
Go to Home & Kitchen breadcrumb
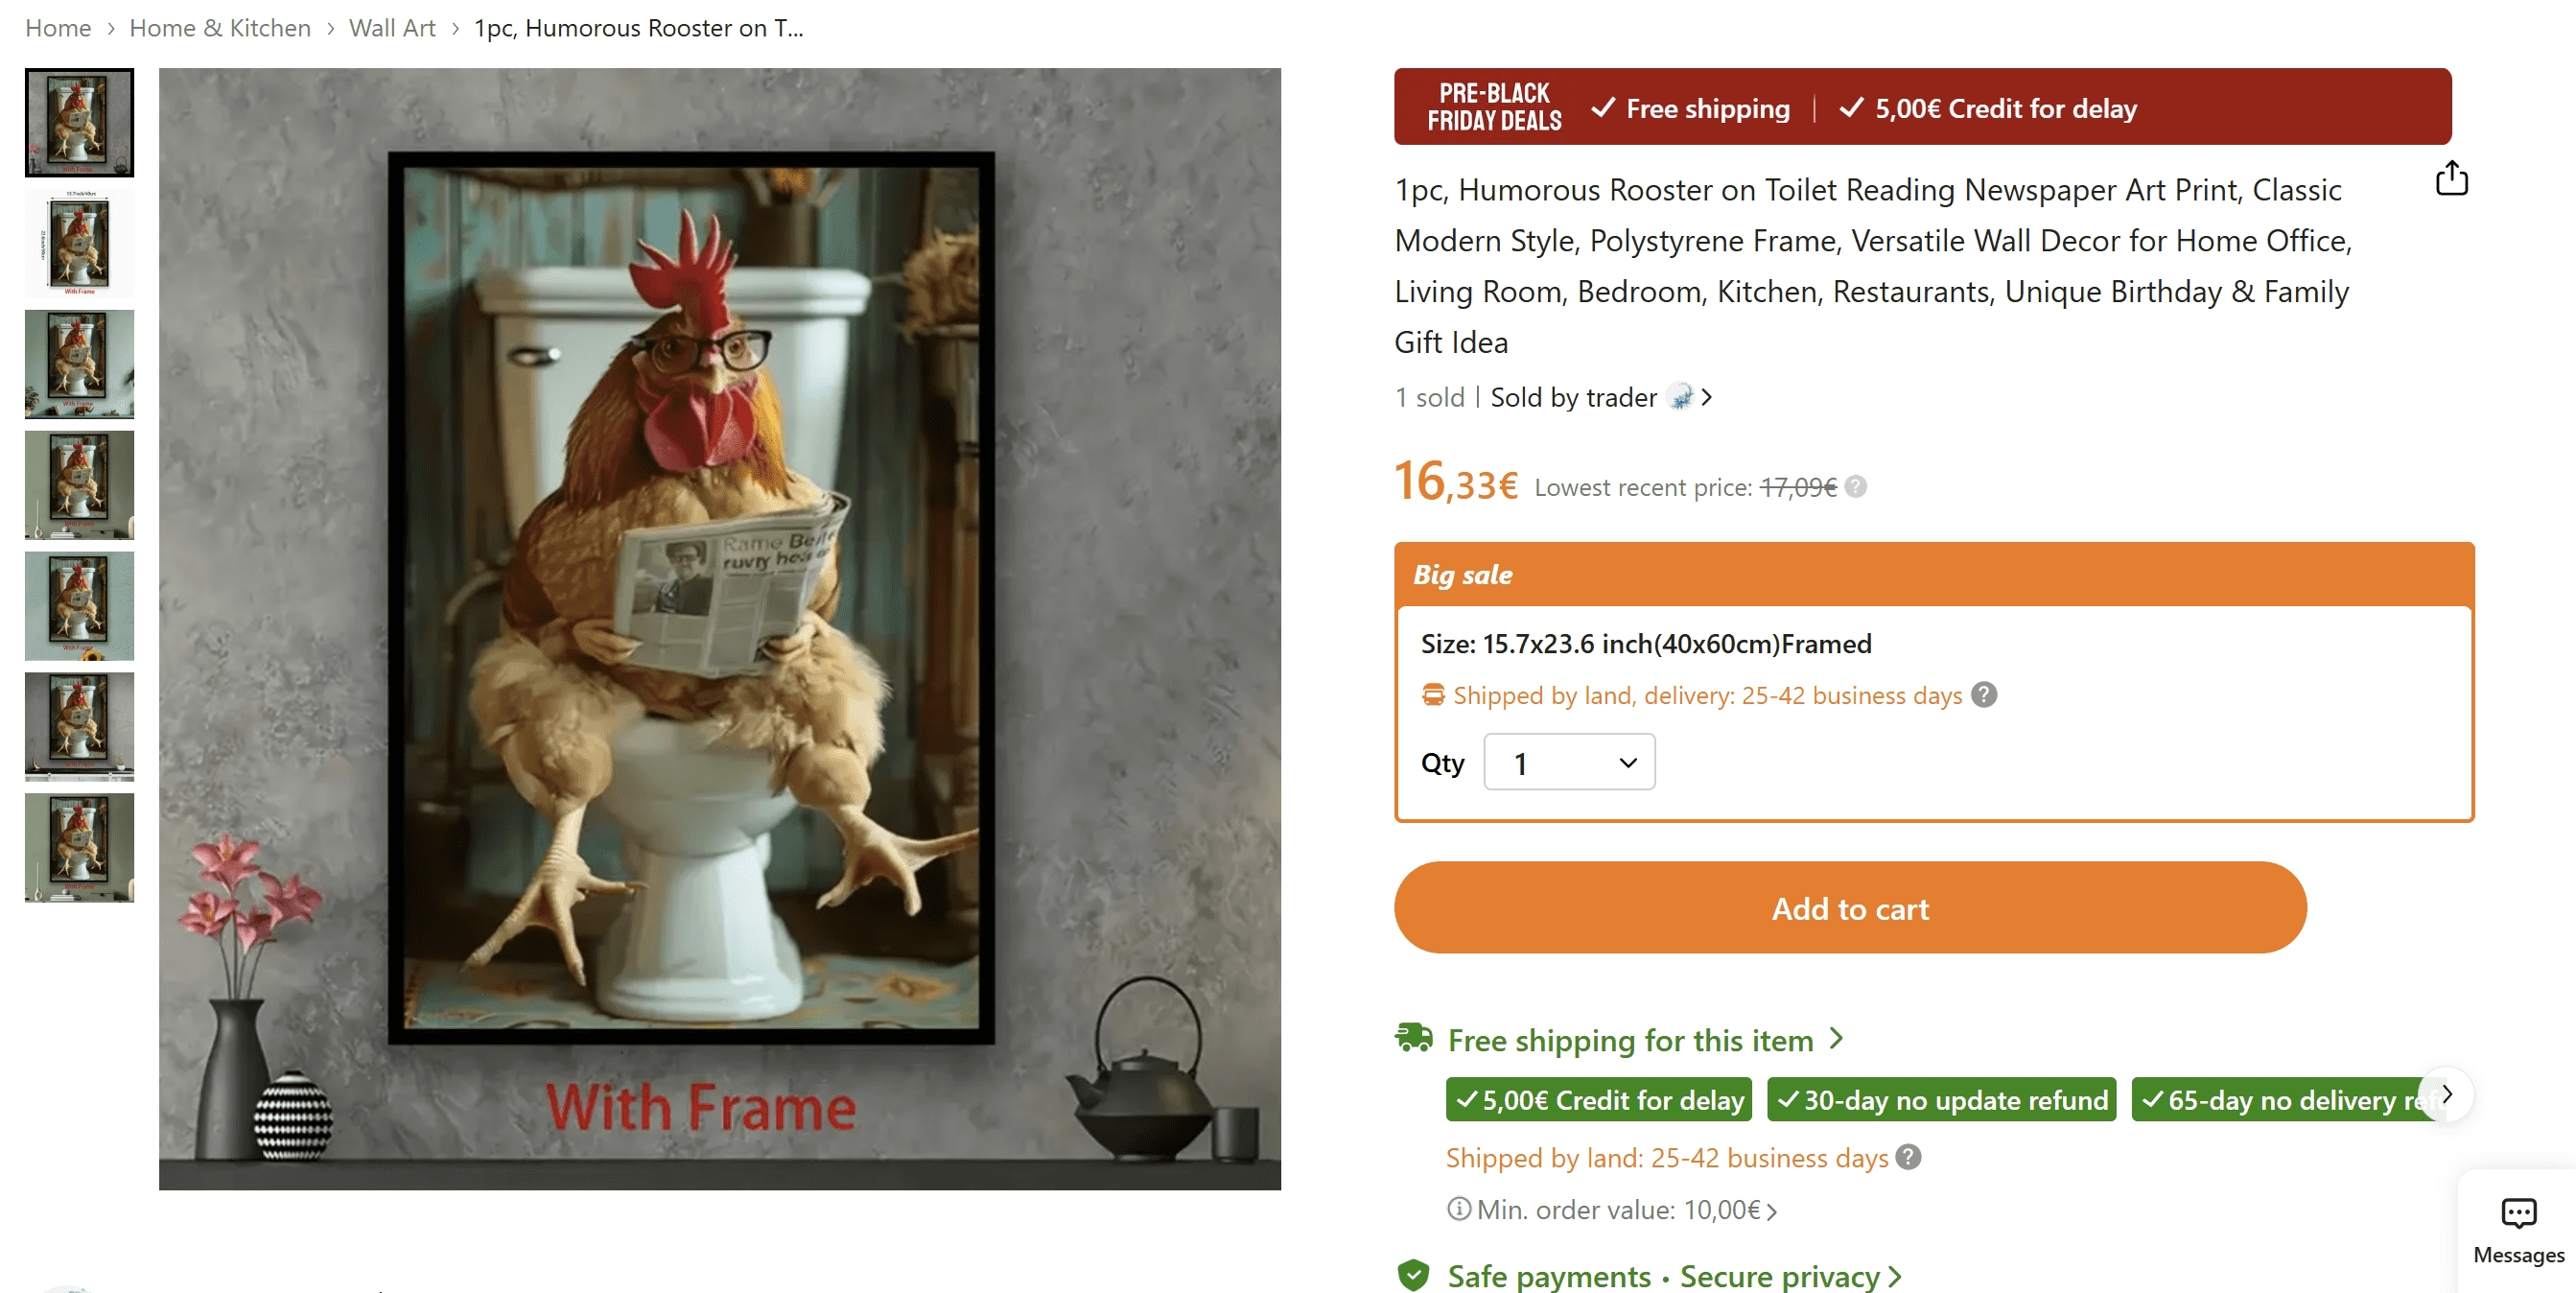click(220, 28)
